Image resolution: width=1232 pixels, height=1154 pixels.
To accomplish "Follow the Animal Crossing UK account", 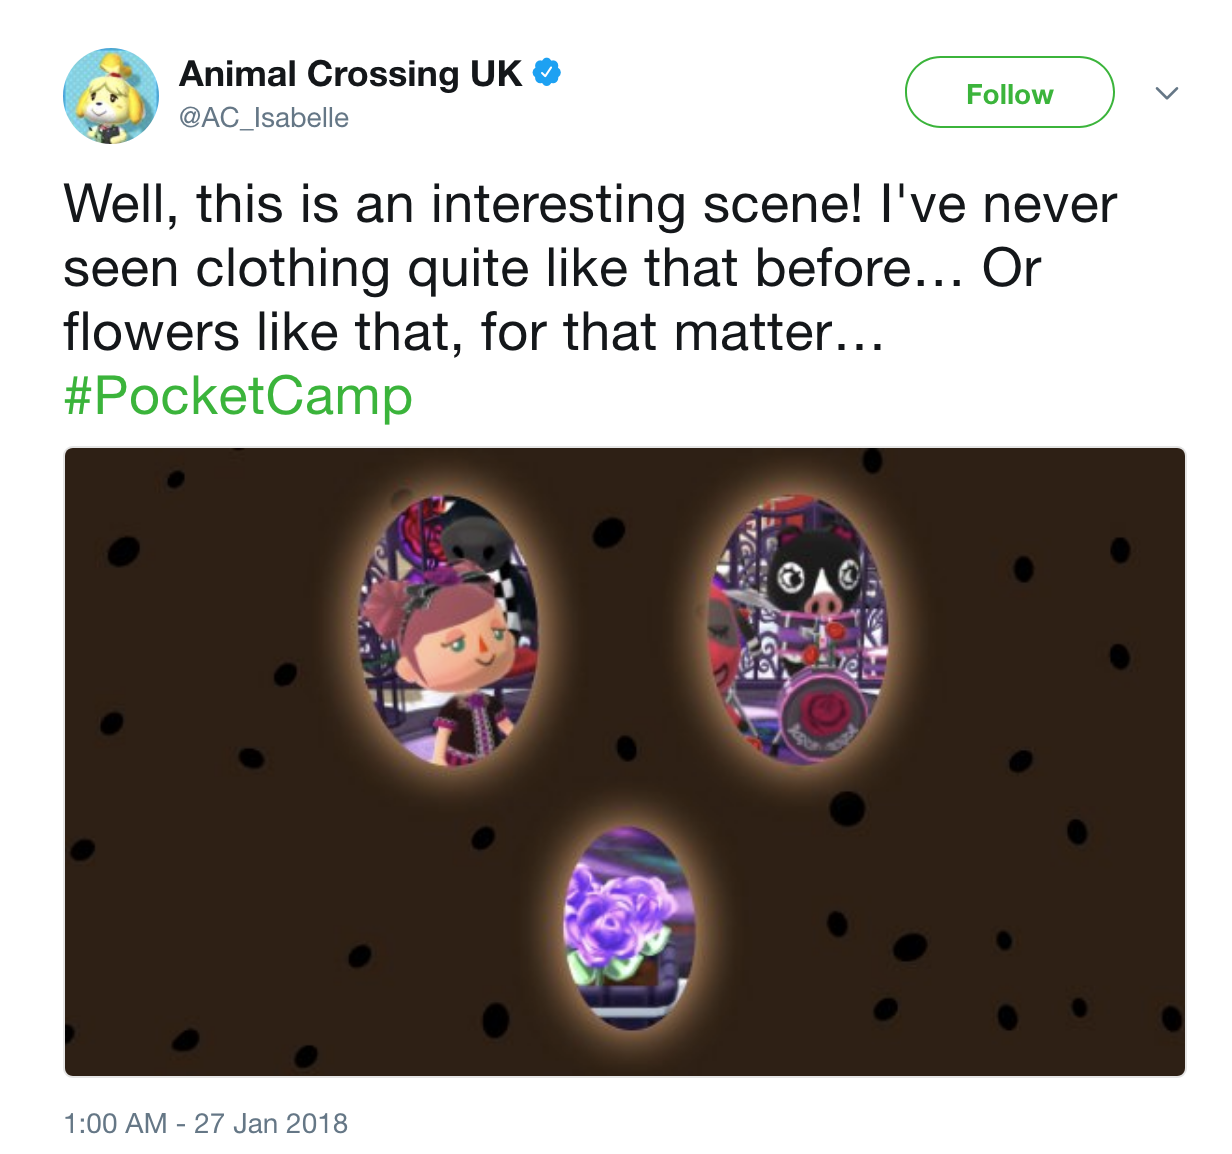I will click(x=1009, y=93).
